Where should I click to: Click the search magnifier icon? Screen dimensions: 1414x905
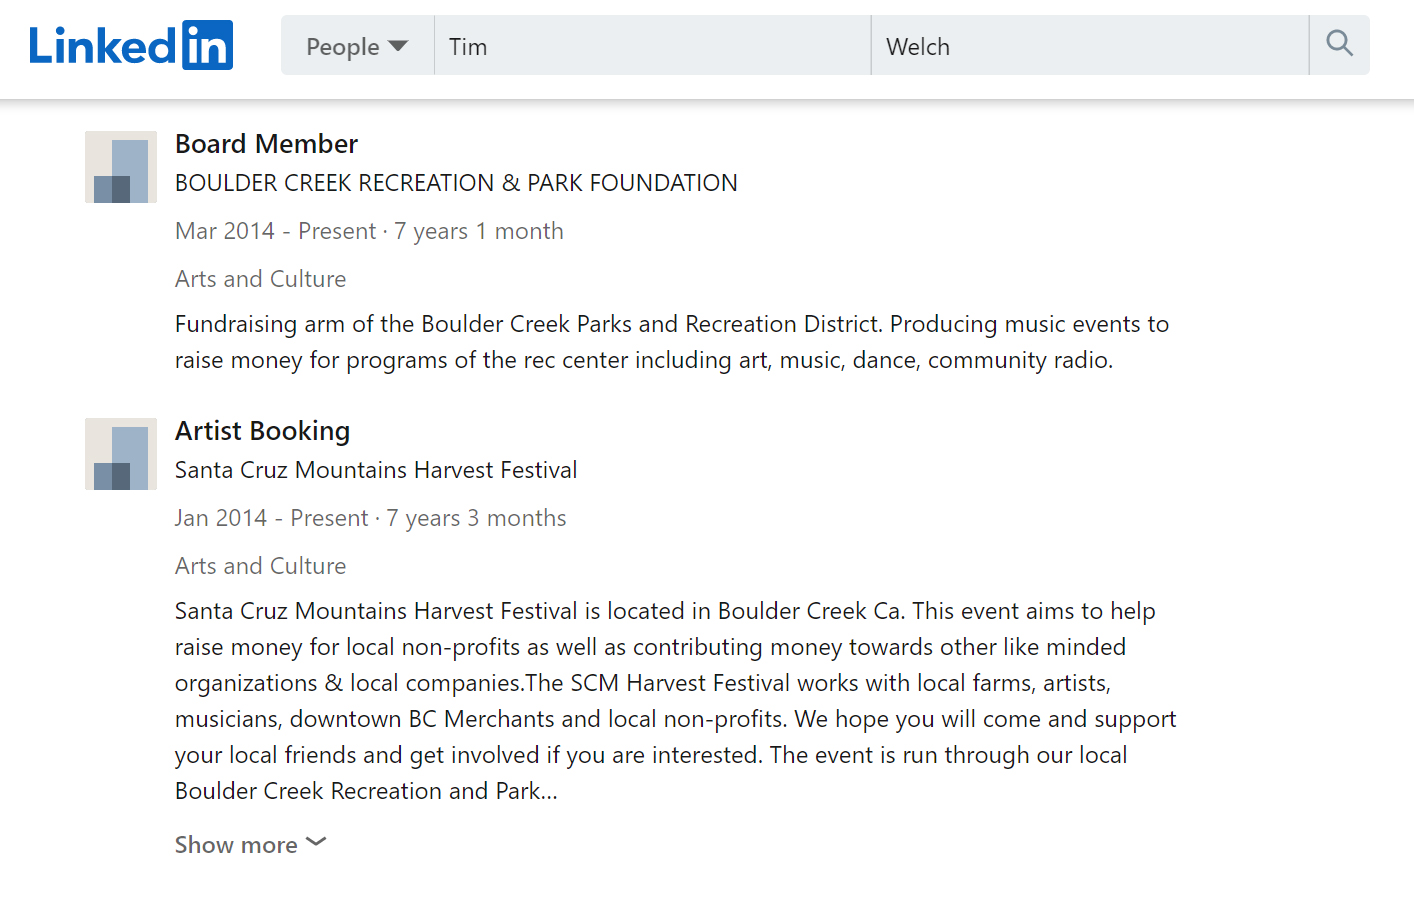(x=1339, y=44)
